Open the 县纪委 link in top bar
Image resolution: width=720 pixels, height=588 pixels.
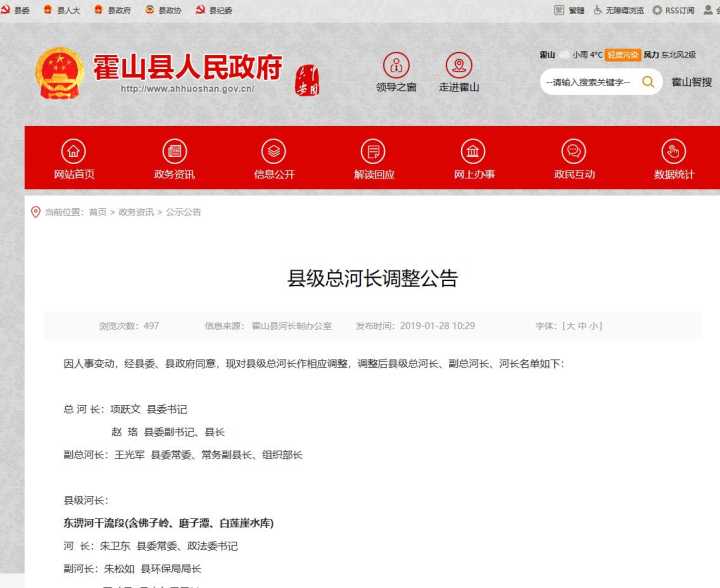[214, 10]
